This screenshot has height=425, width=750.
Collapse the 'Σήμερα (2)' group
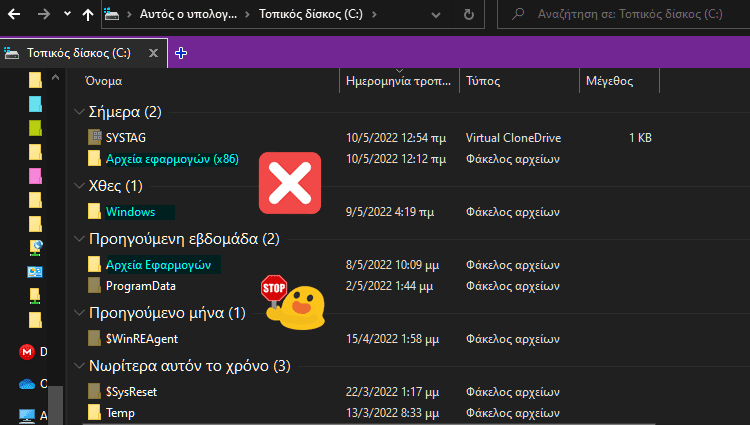pos(79,112)
